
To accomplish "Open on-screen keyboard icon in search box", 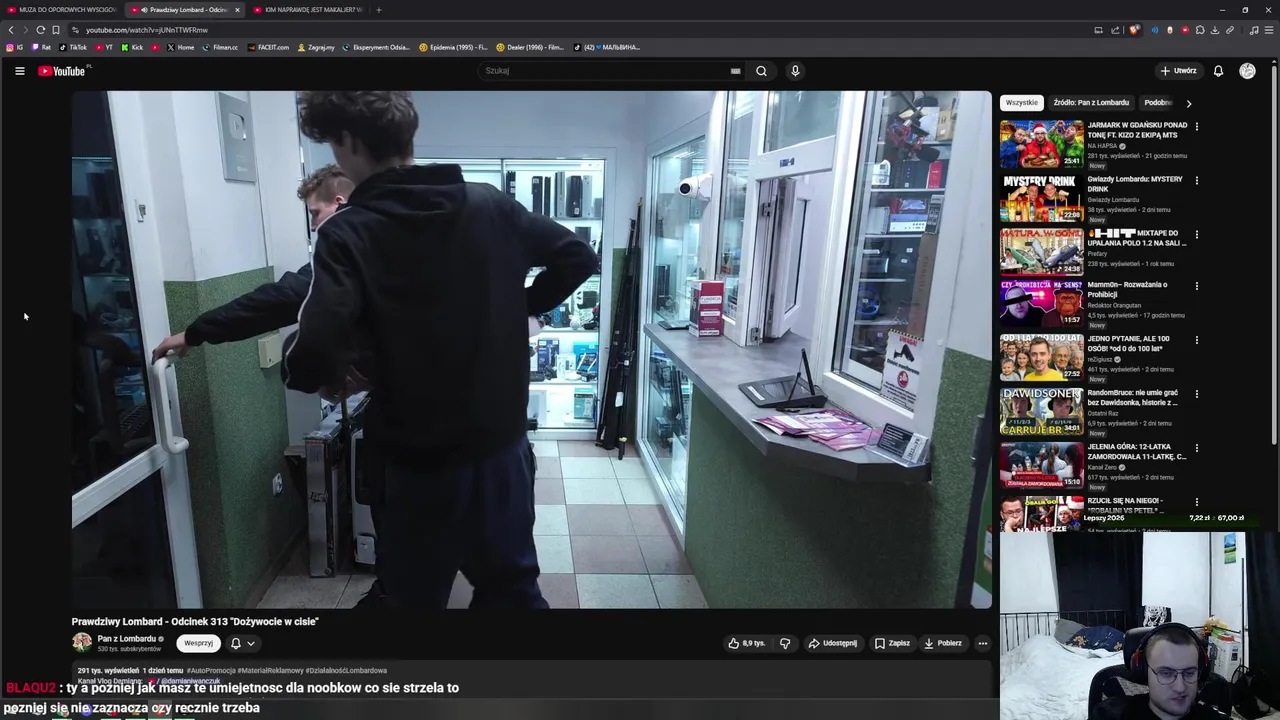I will tap(735, 71).
